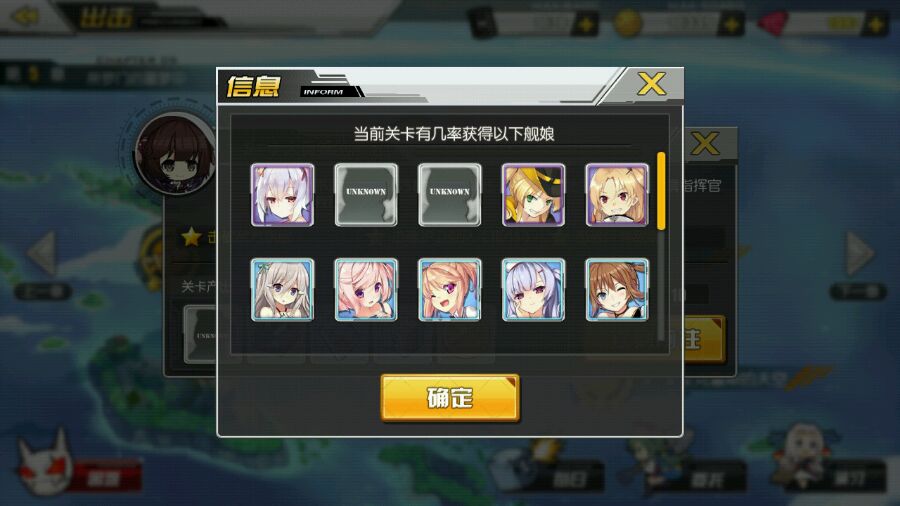Image resolution: width=900 pixels, height=506 pixels.
Task: Add gems with the plus button
Action: [x=876, y=25]
